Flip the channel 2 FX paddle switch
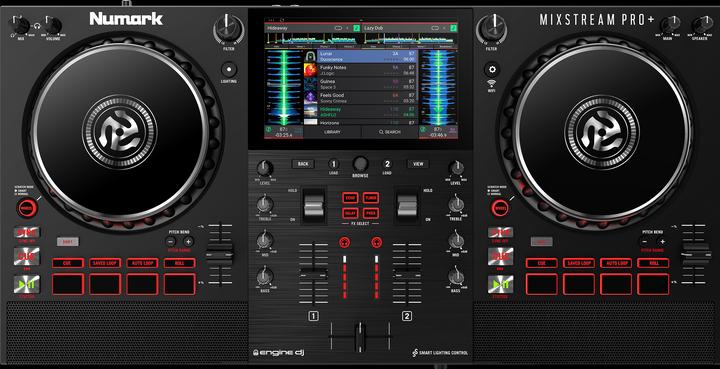720x369 pixels. 407,205
